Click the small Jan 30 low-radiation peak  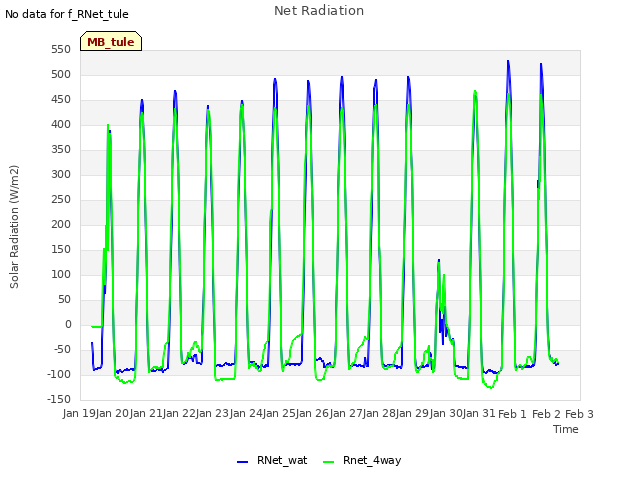439,260
